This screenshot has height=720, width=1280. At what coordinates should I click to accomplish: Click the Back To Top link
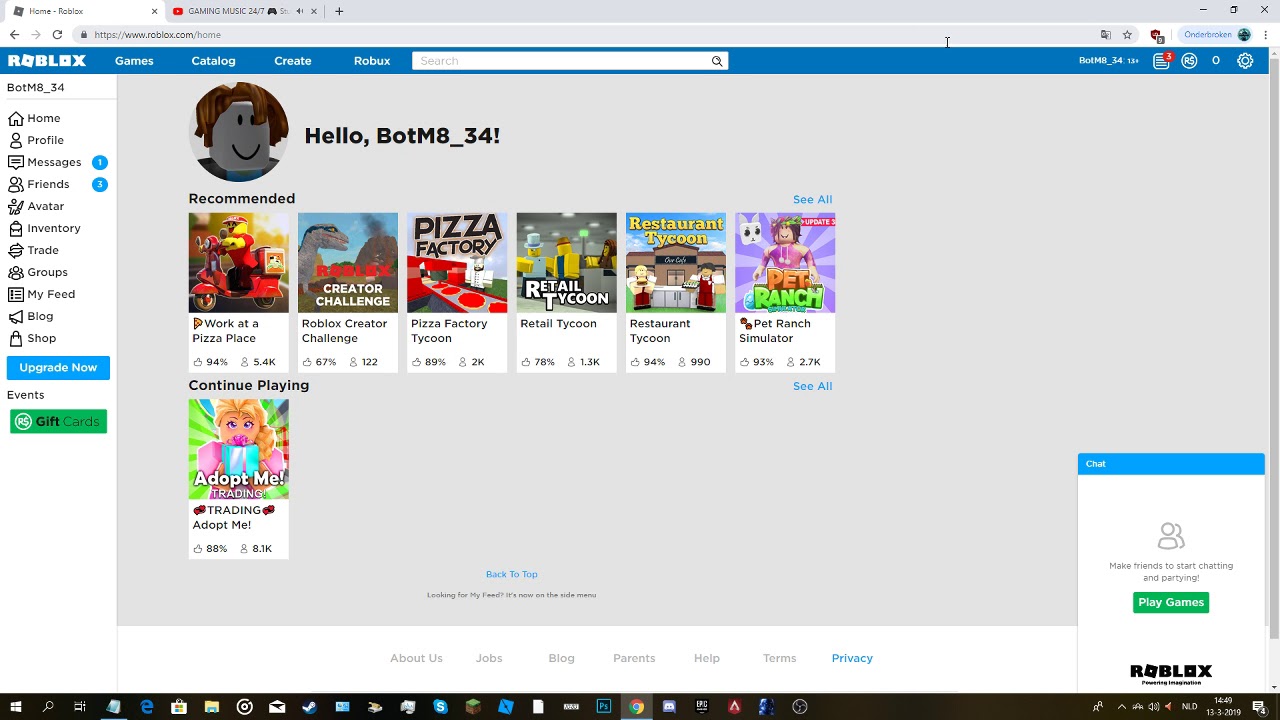[511, 574]
